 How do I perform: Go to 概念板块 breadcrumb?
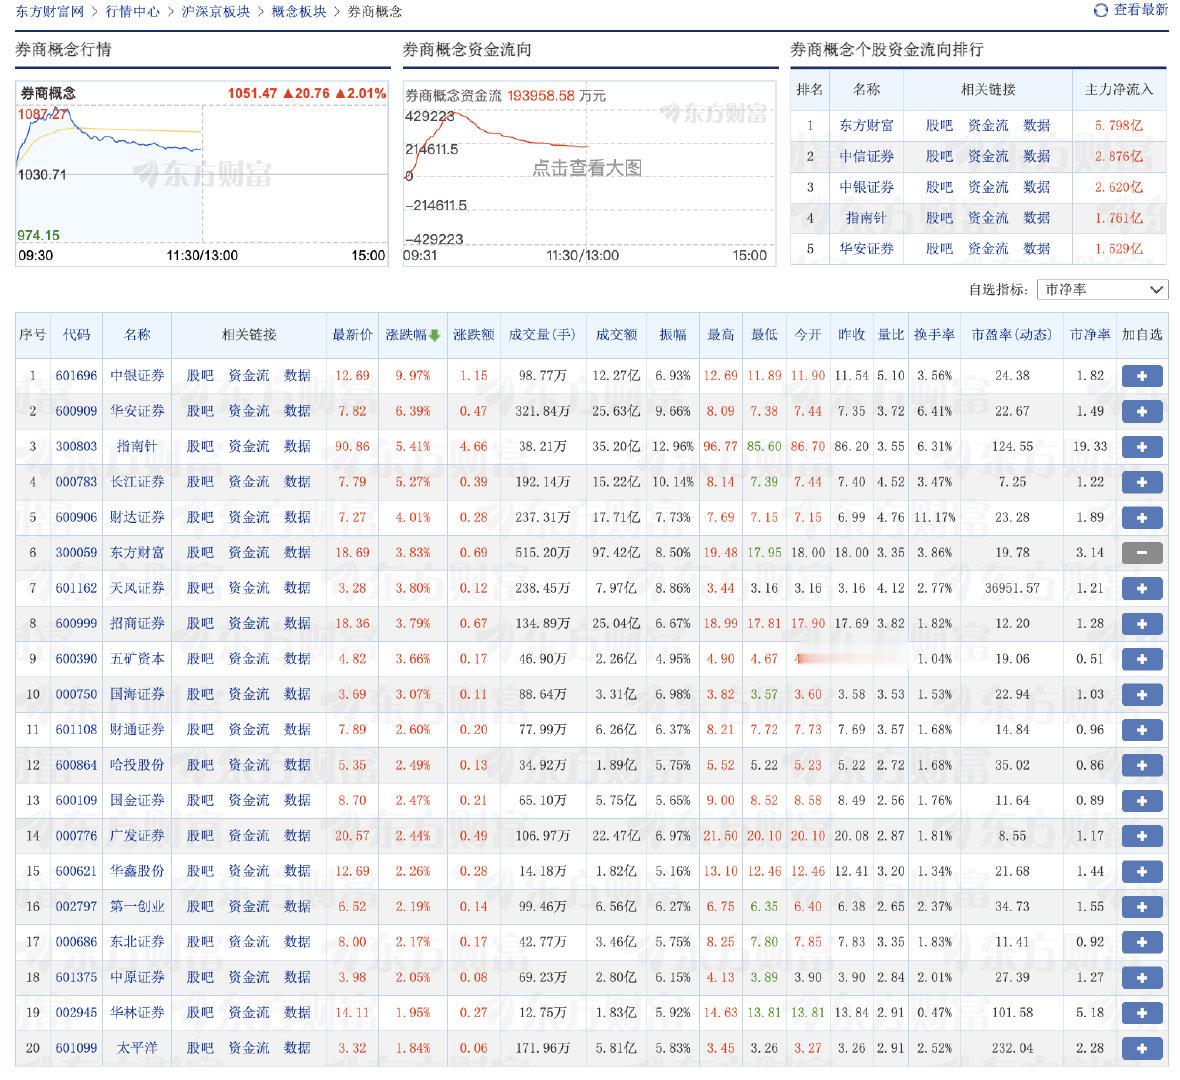[x=299, y=11]
